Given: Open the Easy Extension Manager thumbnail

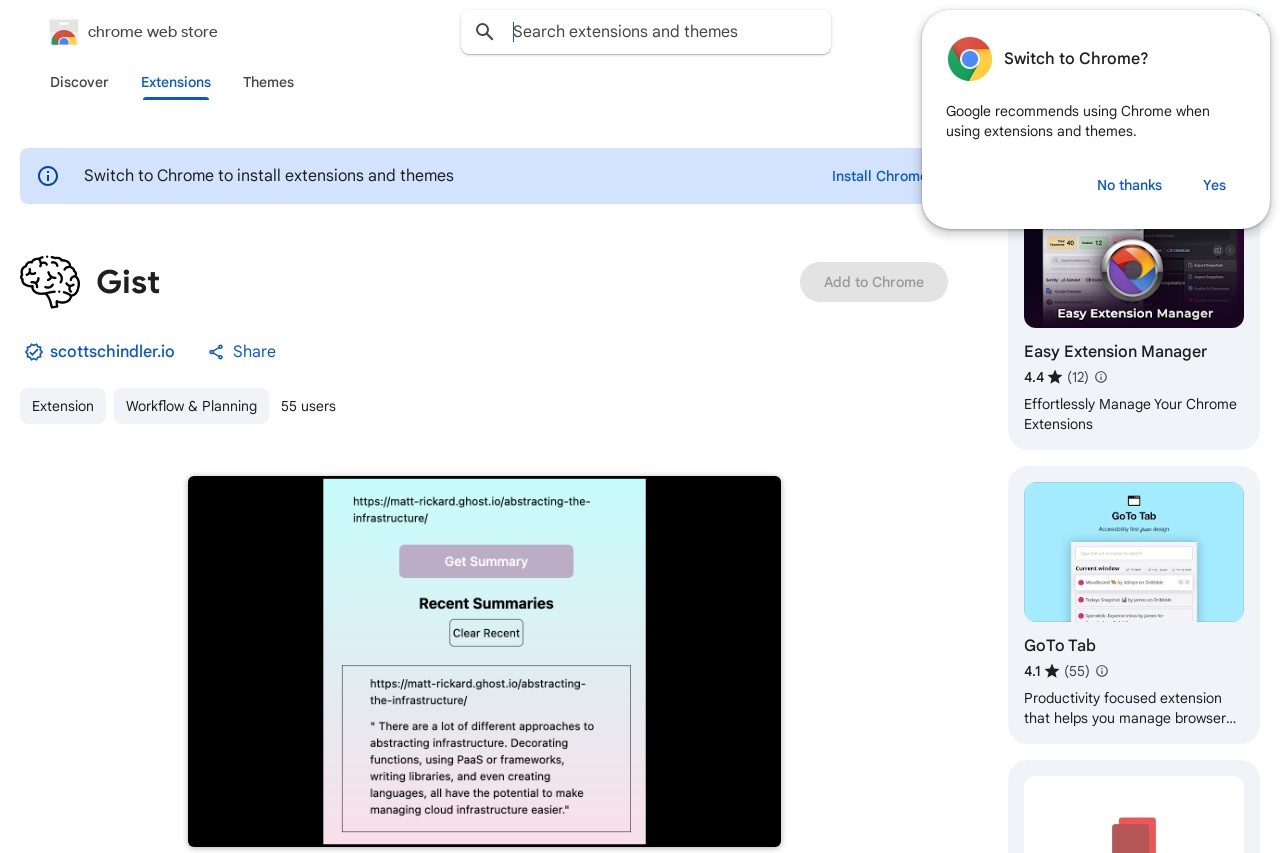Looking at the screenshot, I should coord(1134,278).
